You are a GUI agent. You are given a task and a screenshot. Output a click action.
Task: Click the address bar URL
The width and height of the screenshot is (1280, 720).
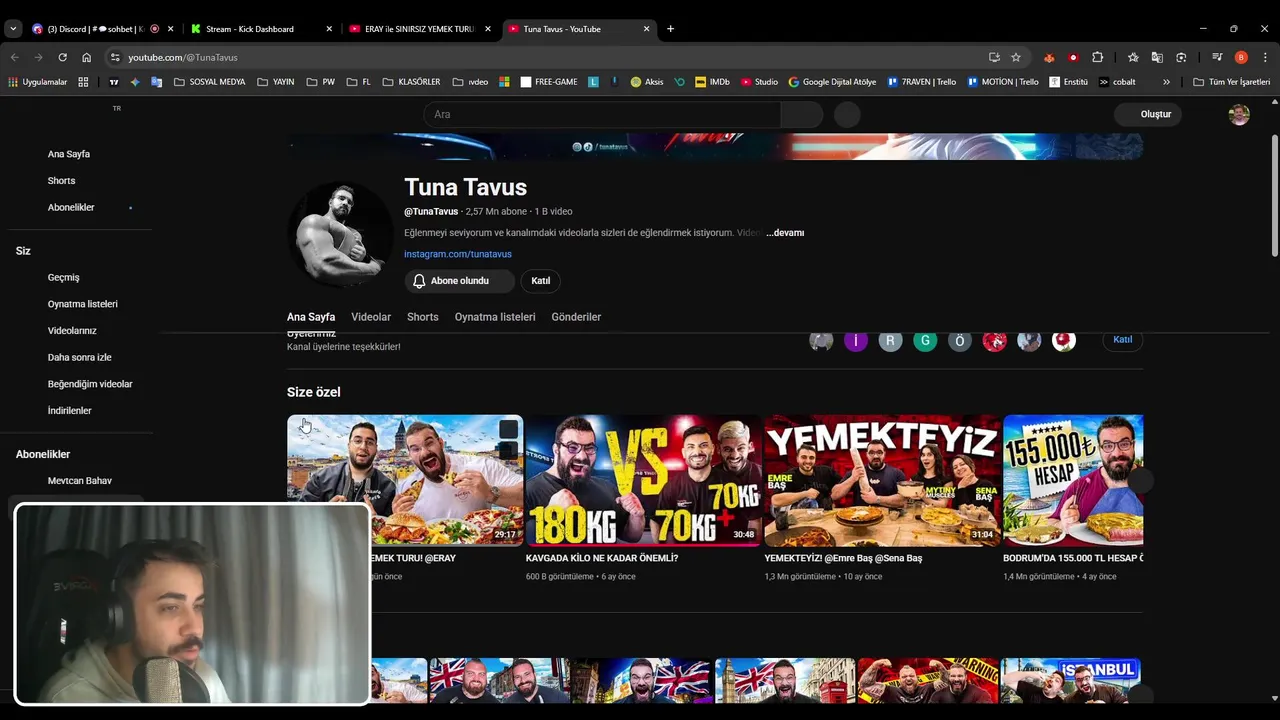click(x=183, y=57)
